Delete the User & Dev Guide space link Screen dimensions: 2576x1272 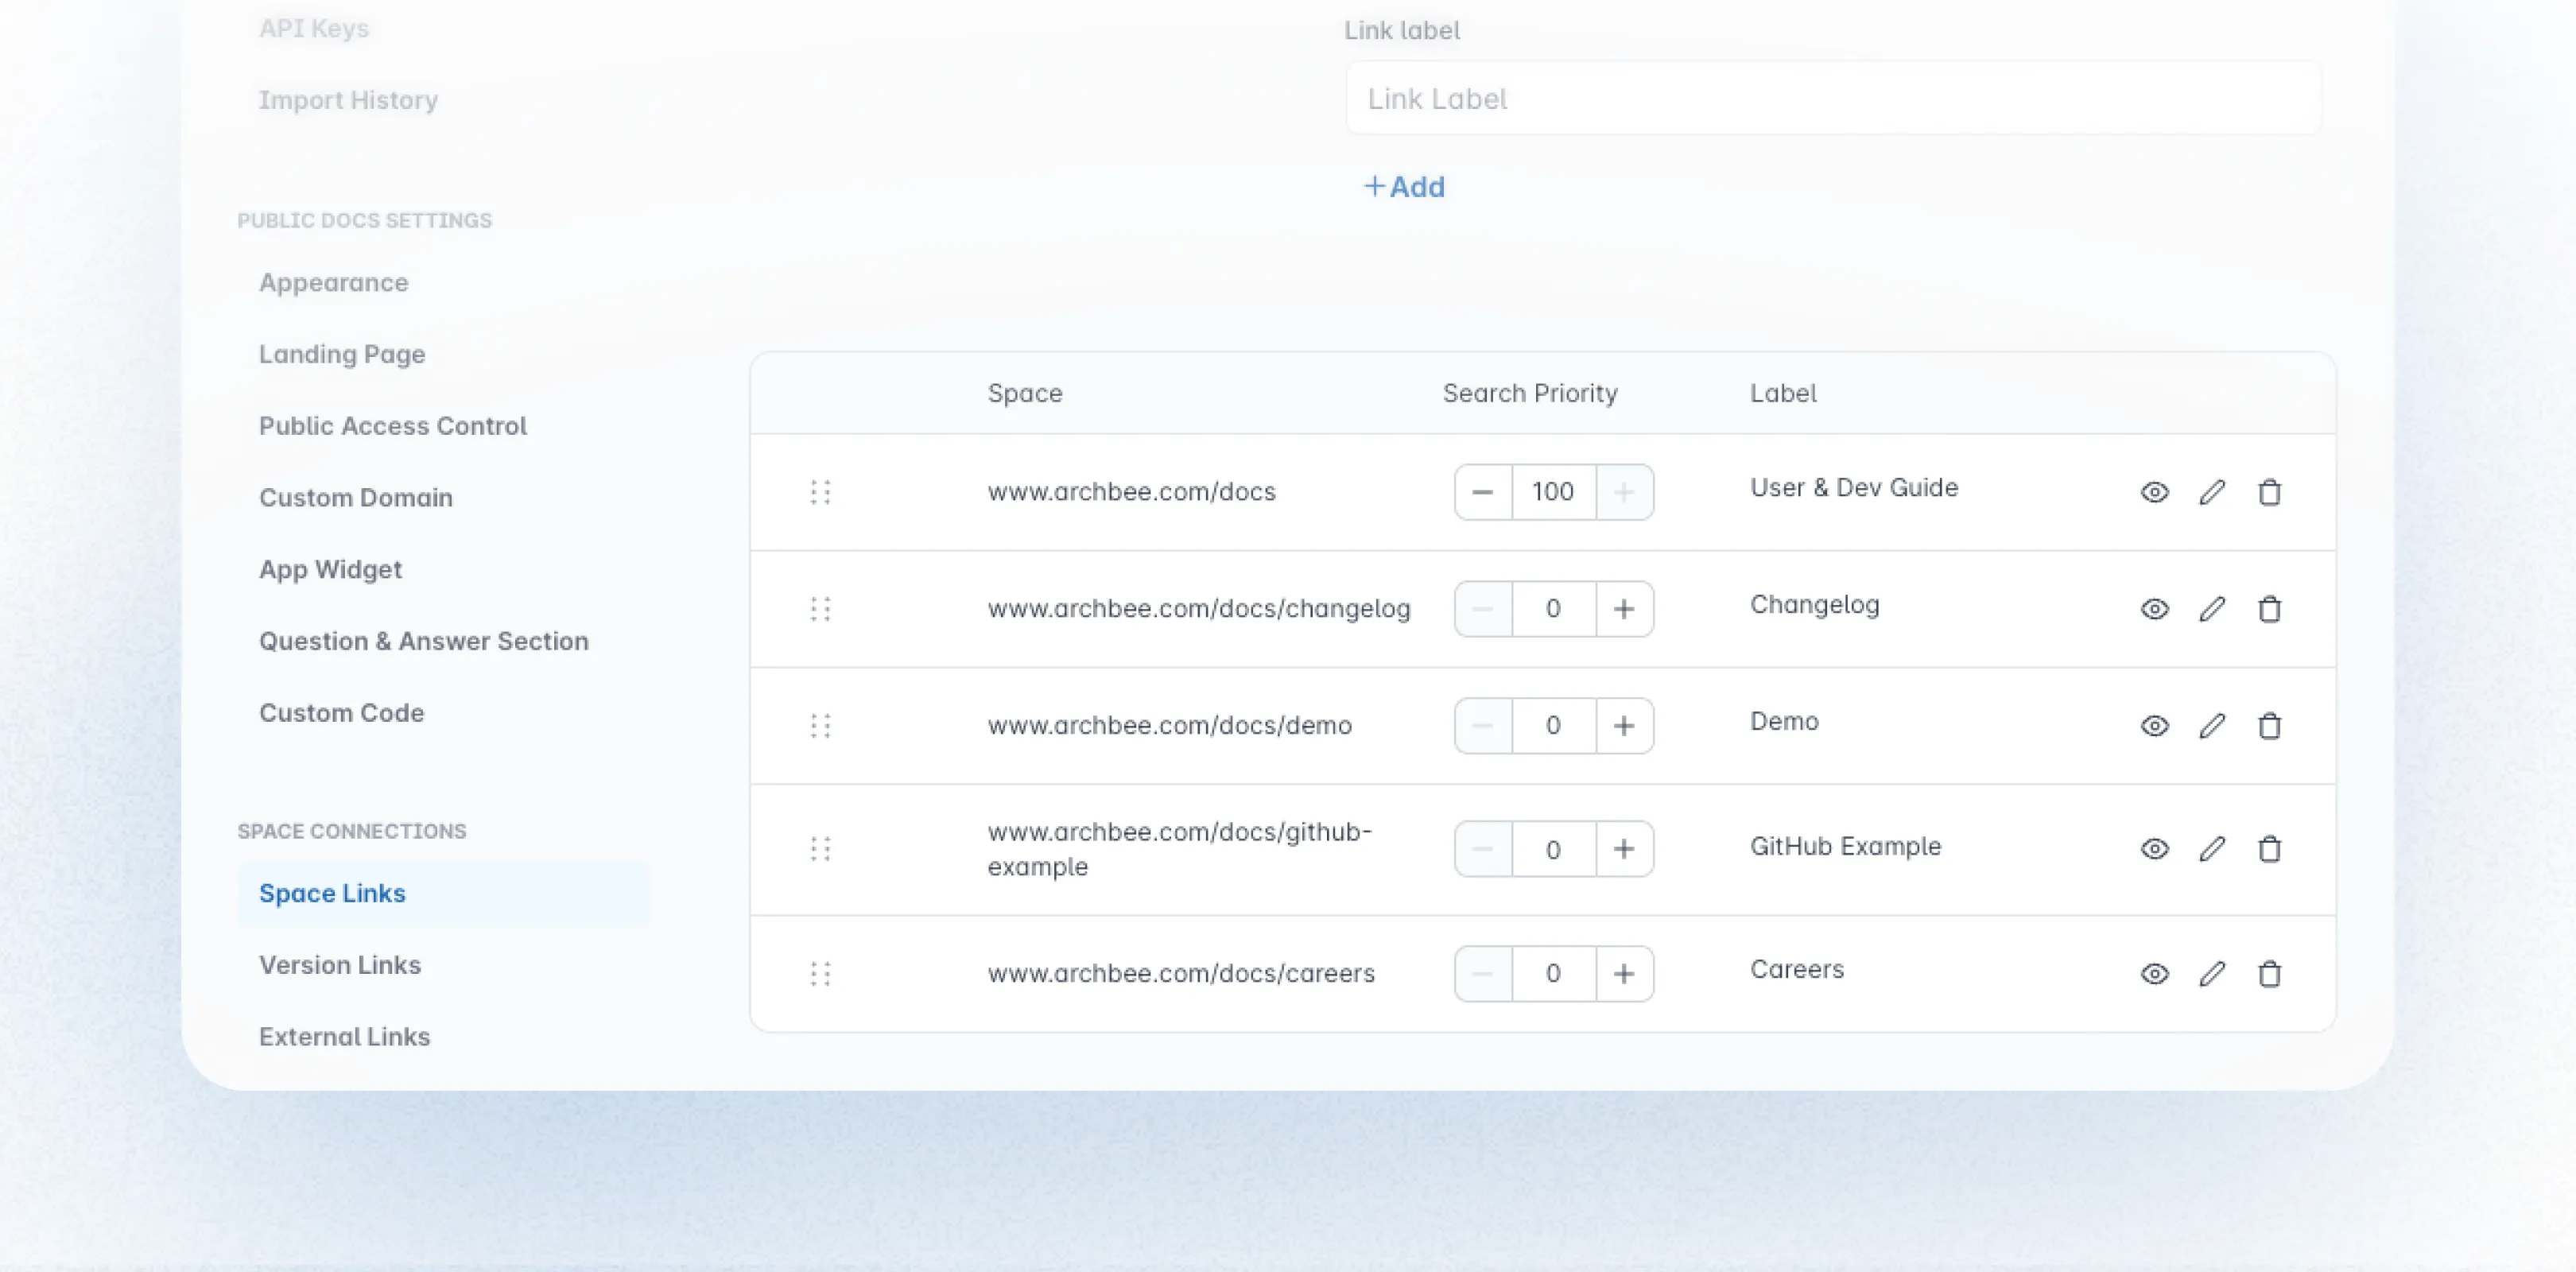(x=2269, y=492)
